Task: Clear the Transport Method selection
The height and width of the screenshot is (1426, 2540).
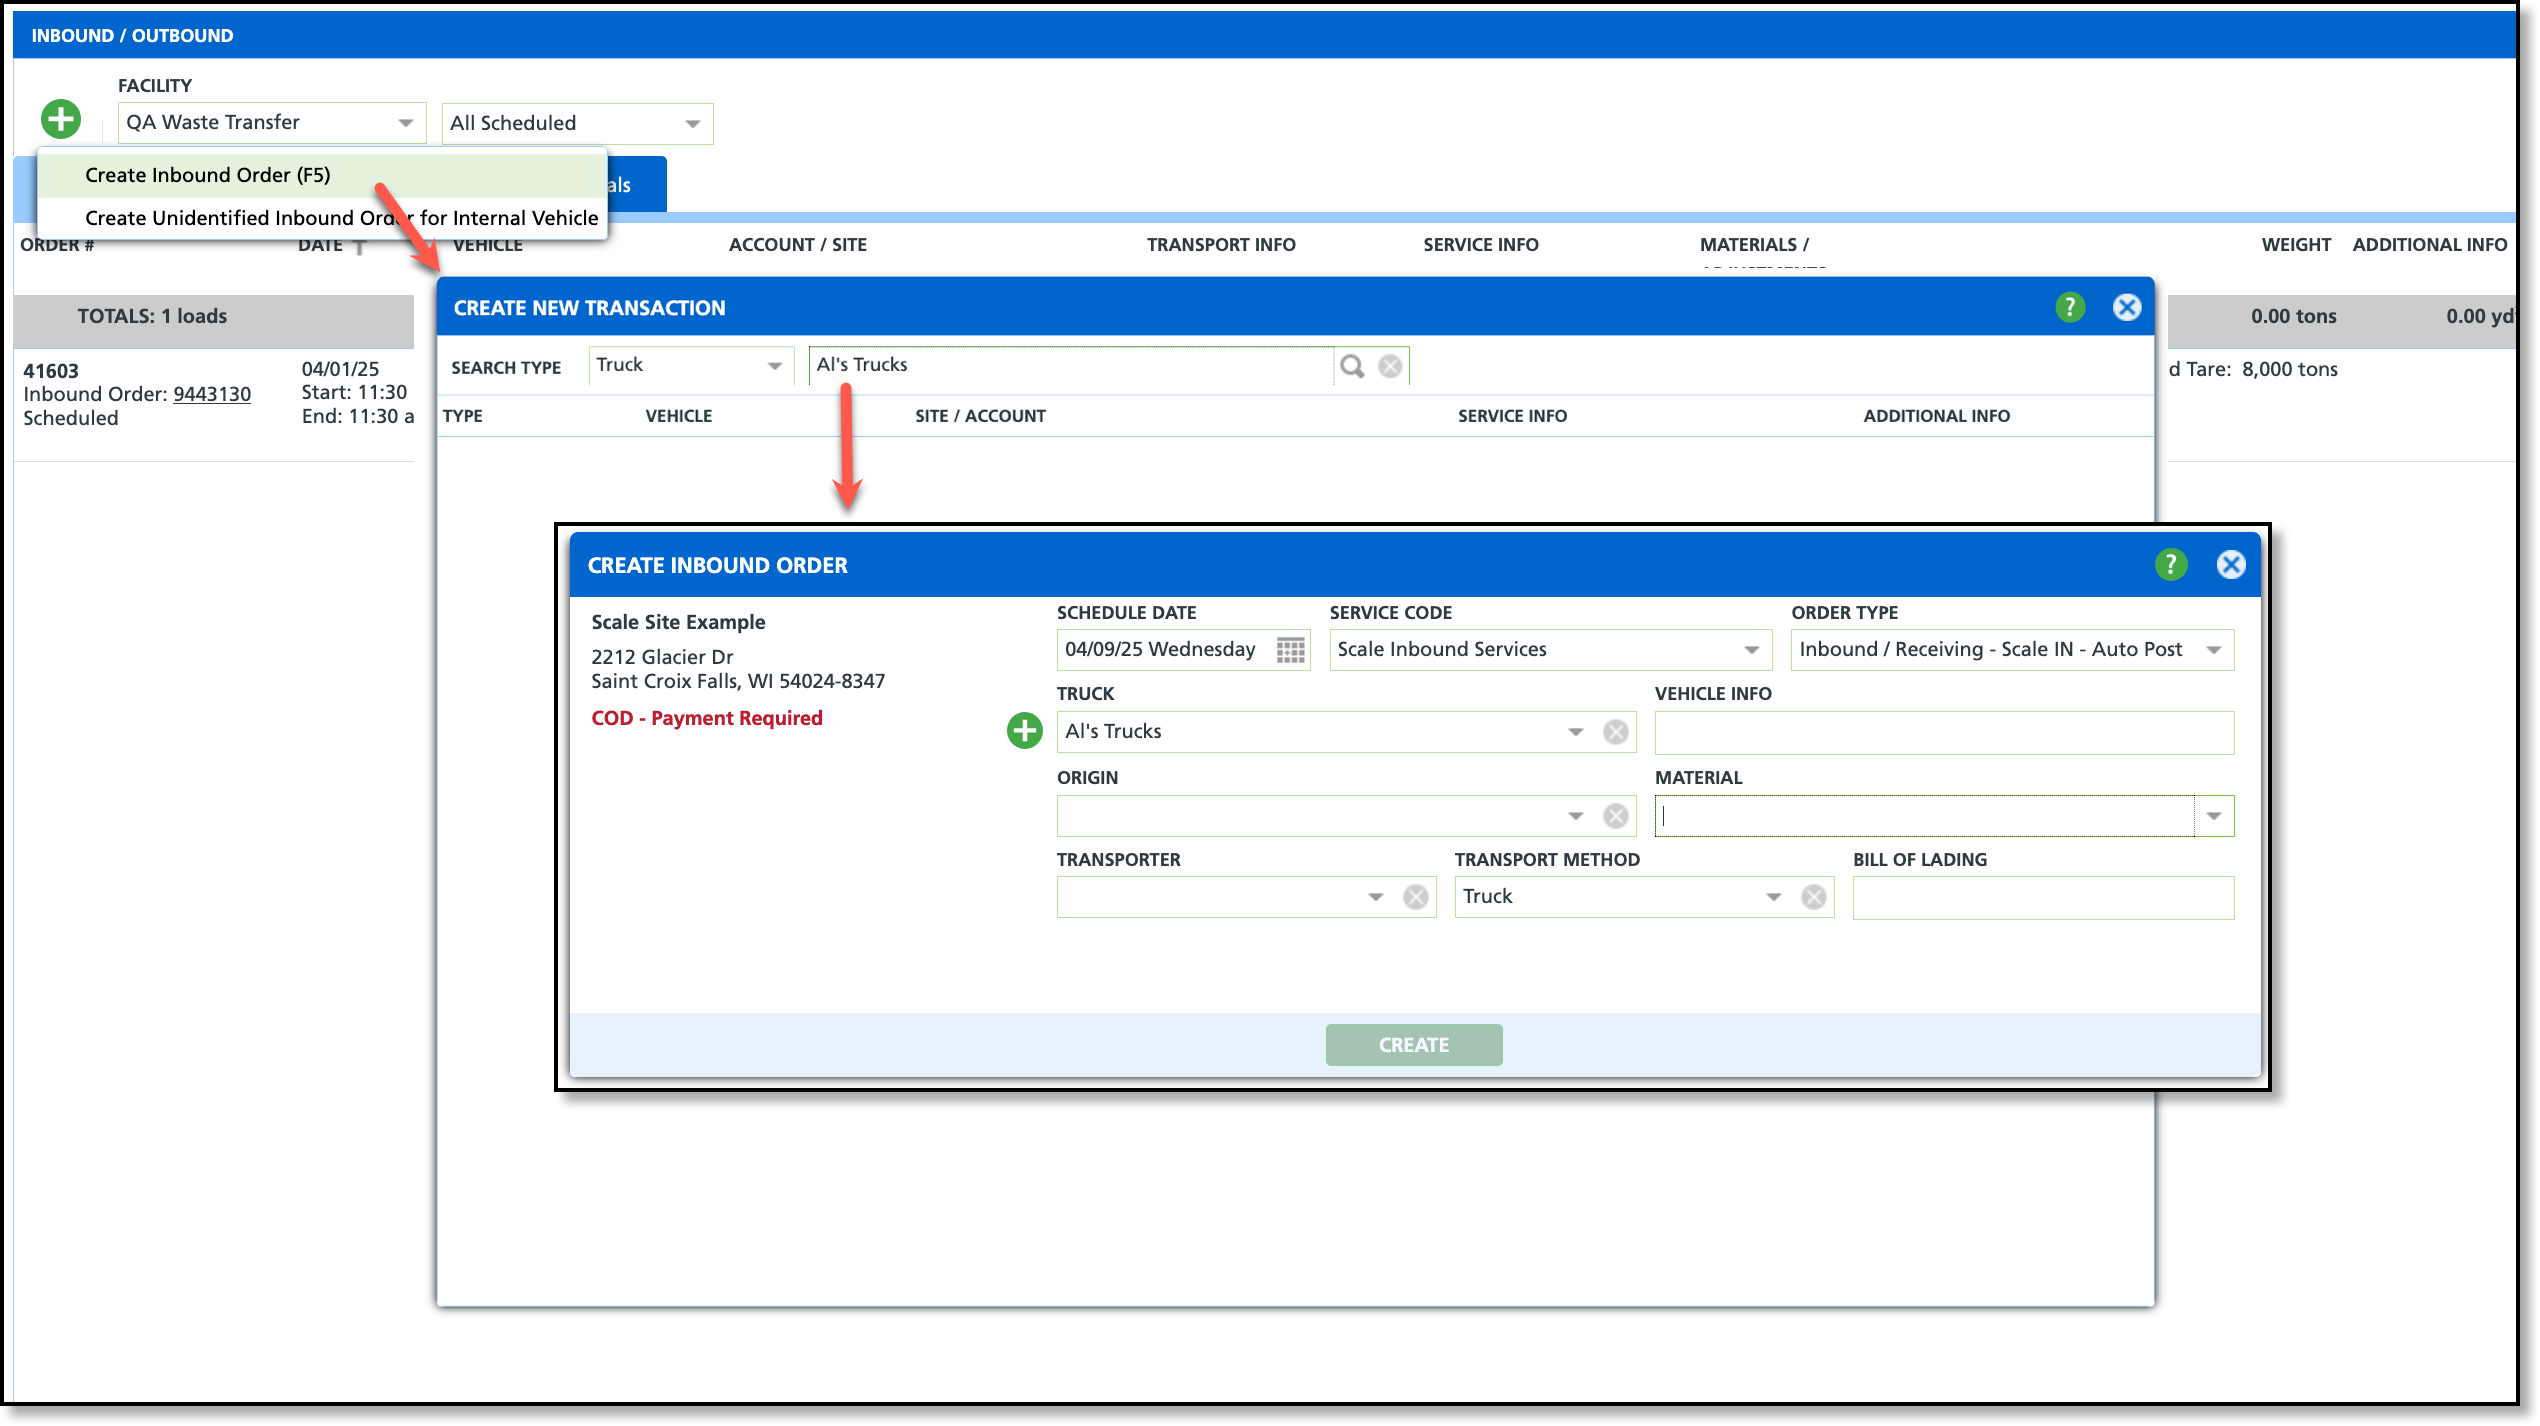Action: [1813, 897]
